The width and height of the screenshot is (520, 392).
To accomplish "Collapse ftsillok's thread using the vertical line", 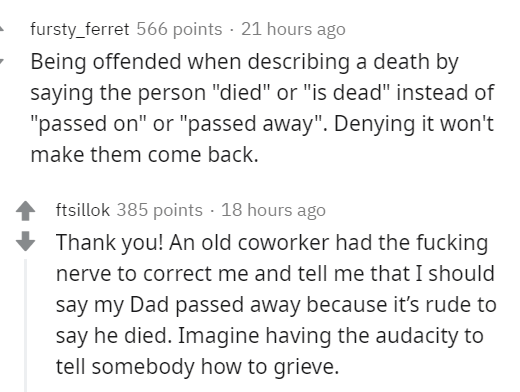I will (25, 325).
